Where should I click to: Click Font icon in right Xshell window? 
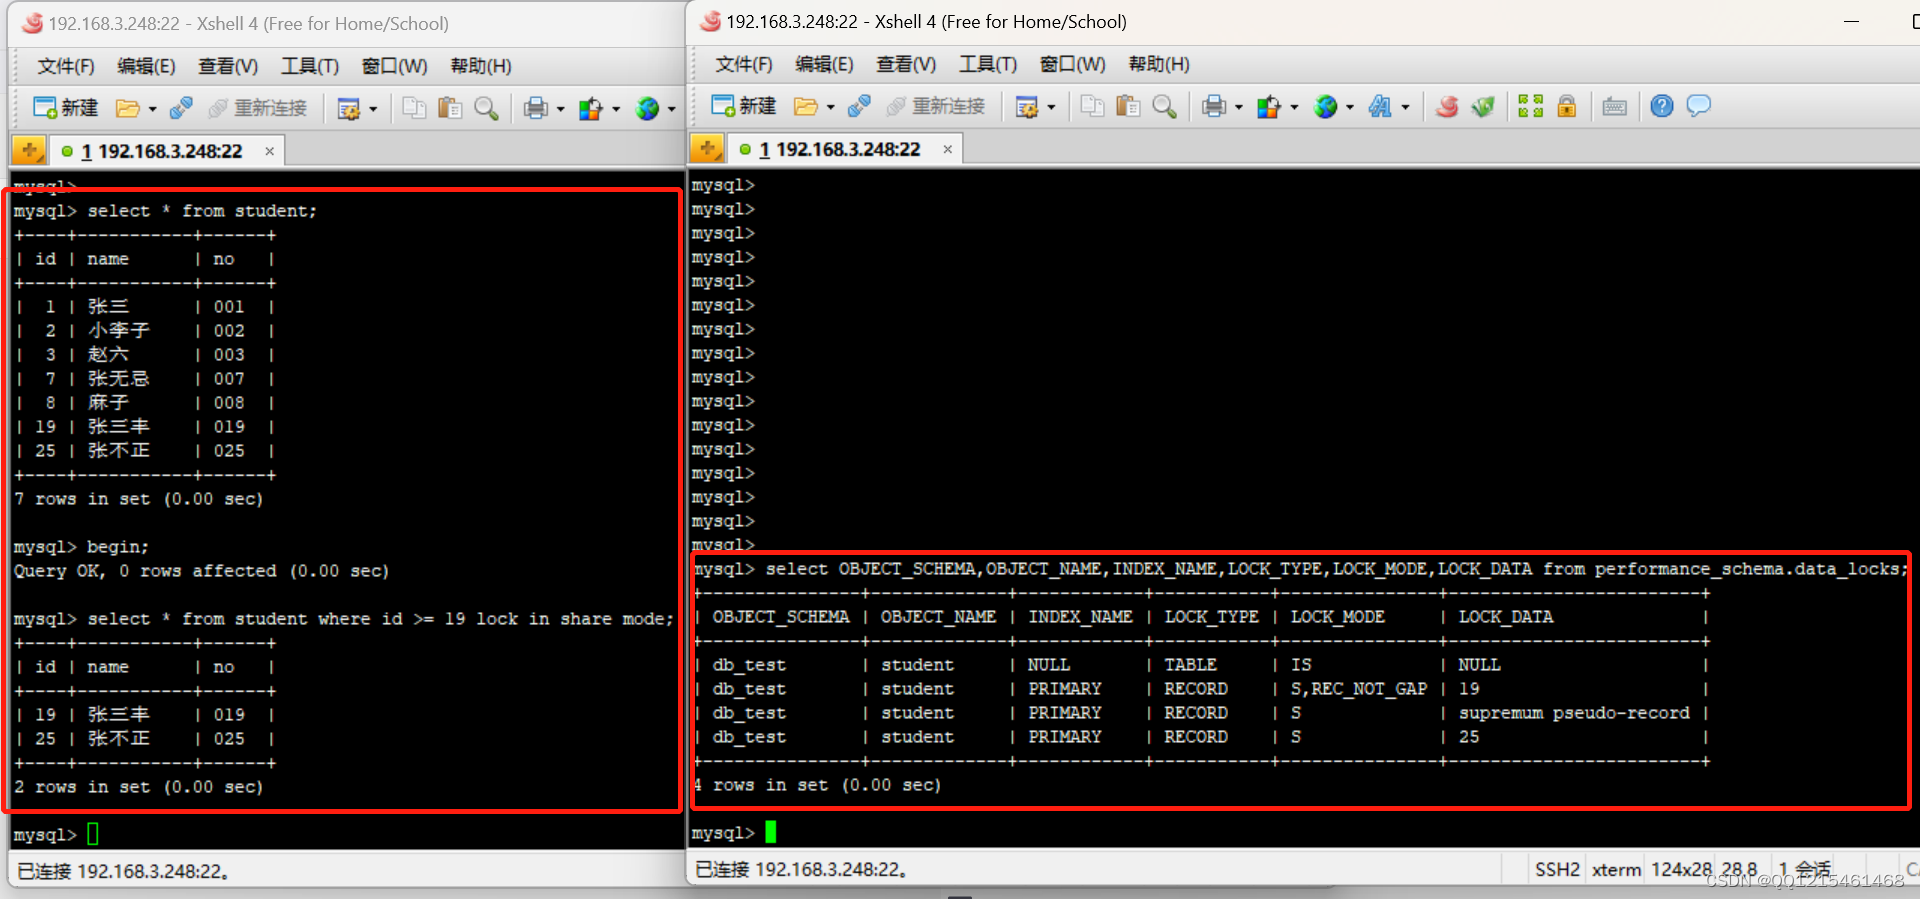tap(1381, 106)
